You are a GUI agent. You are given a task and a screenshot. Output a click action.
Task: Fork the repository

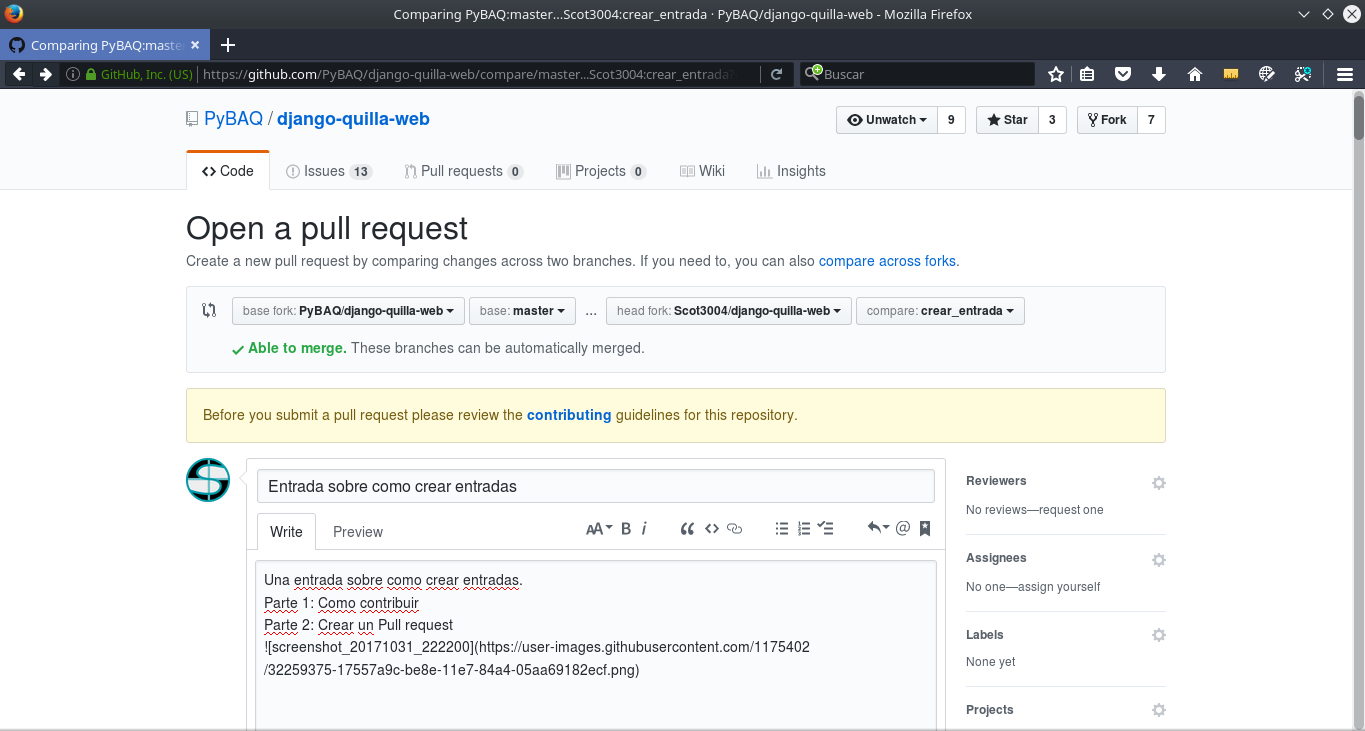[1107, 120]
